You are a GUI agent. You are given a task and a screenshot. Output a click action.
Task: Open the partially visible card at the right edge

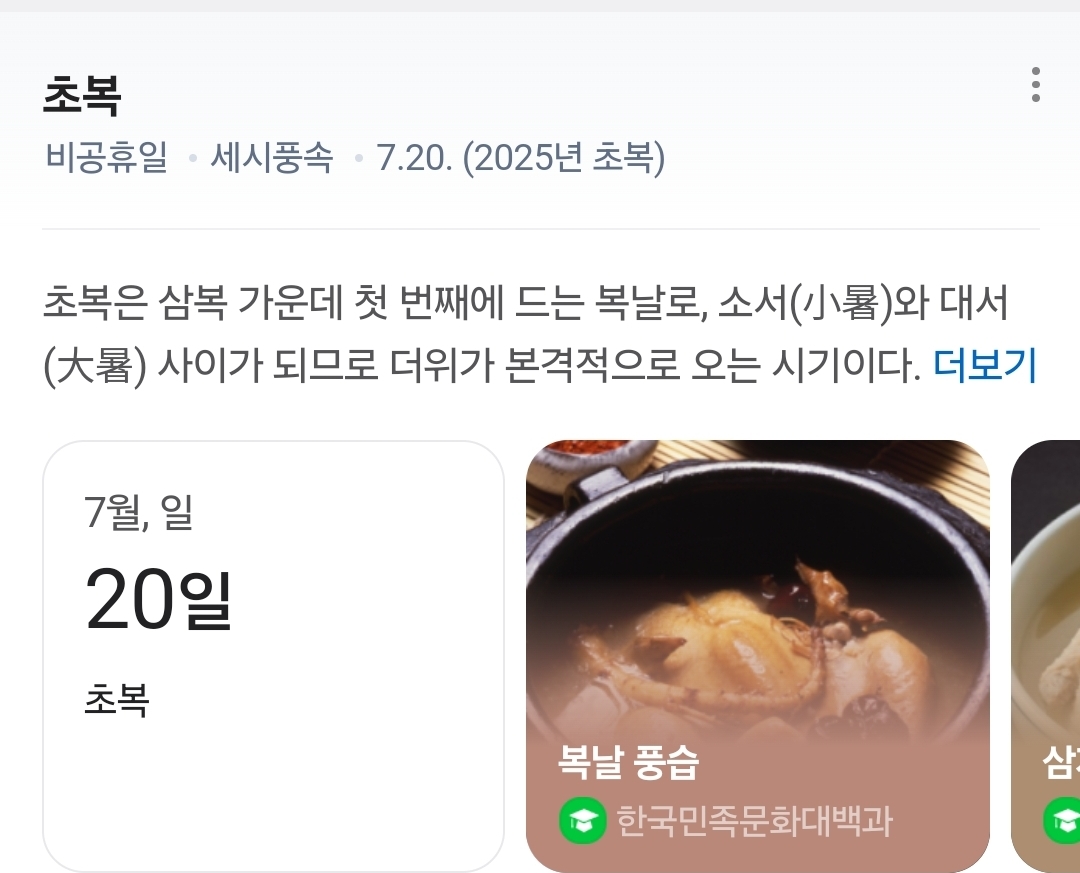1046,655
